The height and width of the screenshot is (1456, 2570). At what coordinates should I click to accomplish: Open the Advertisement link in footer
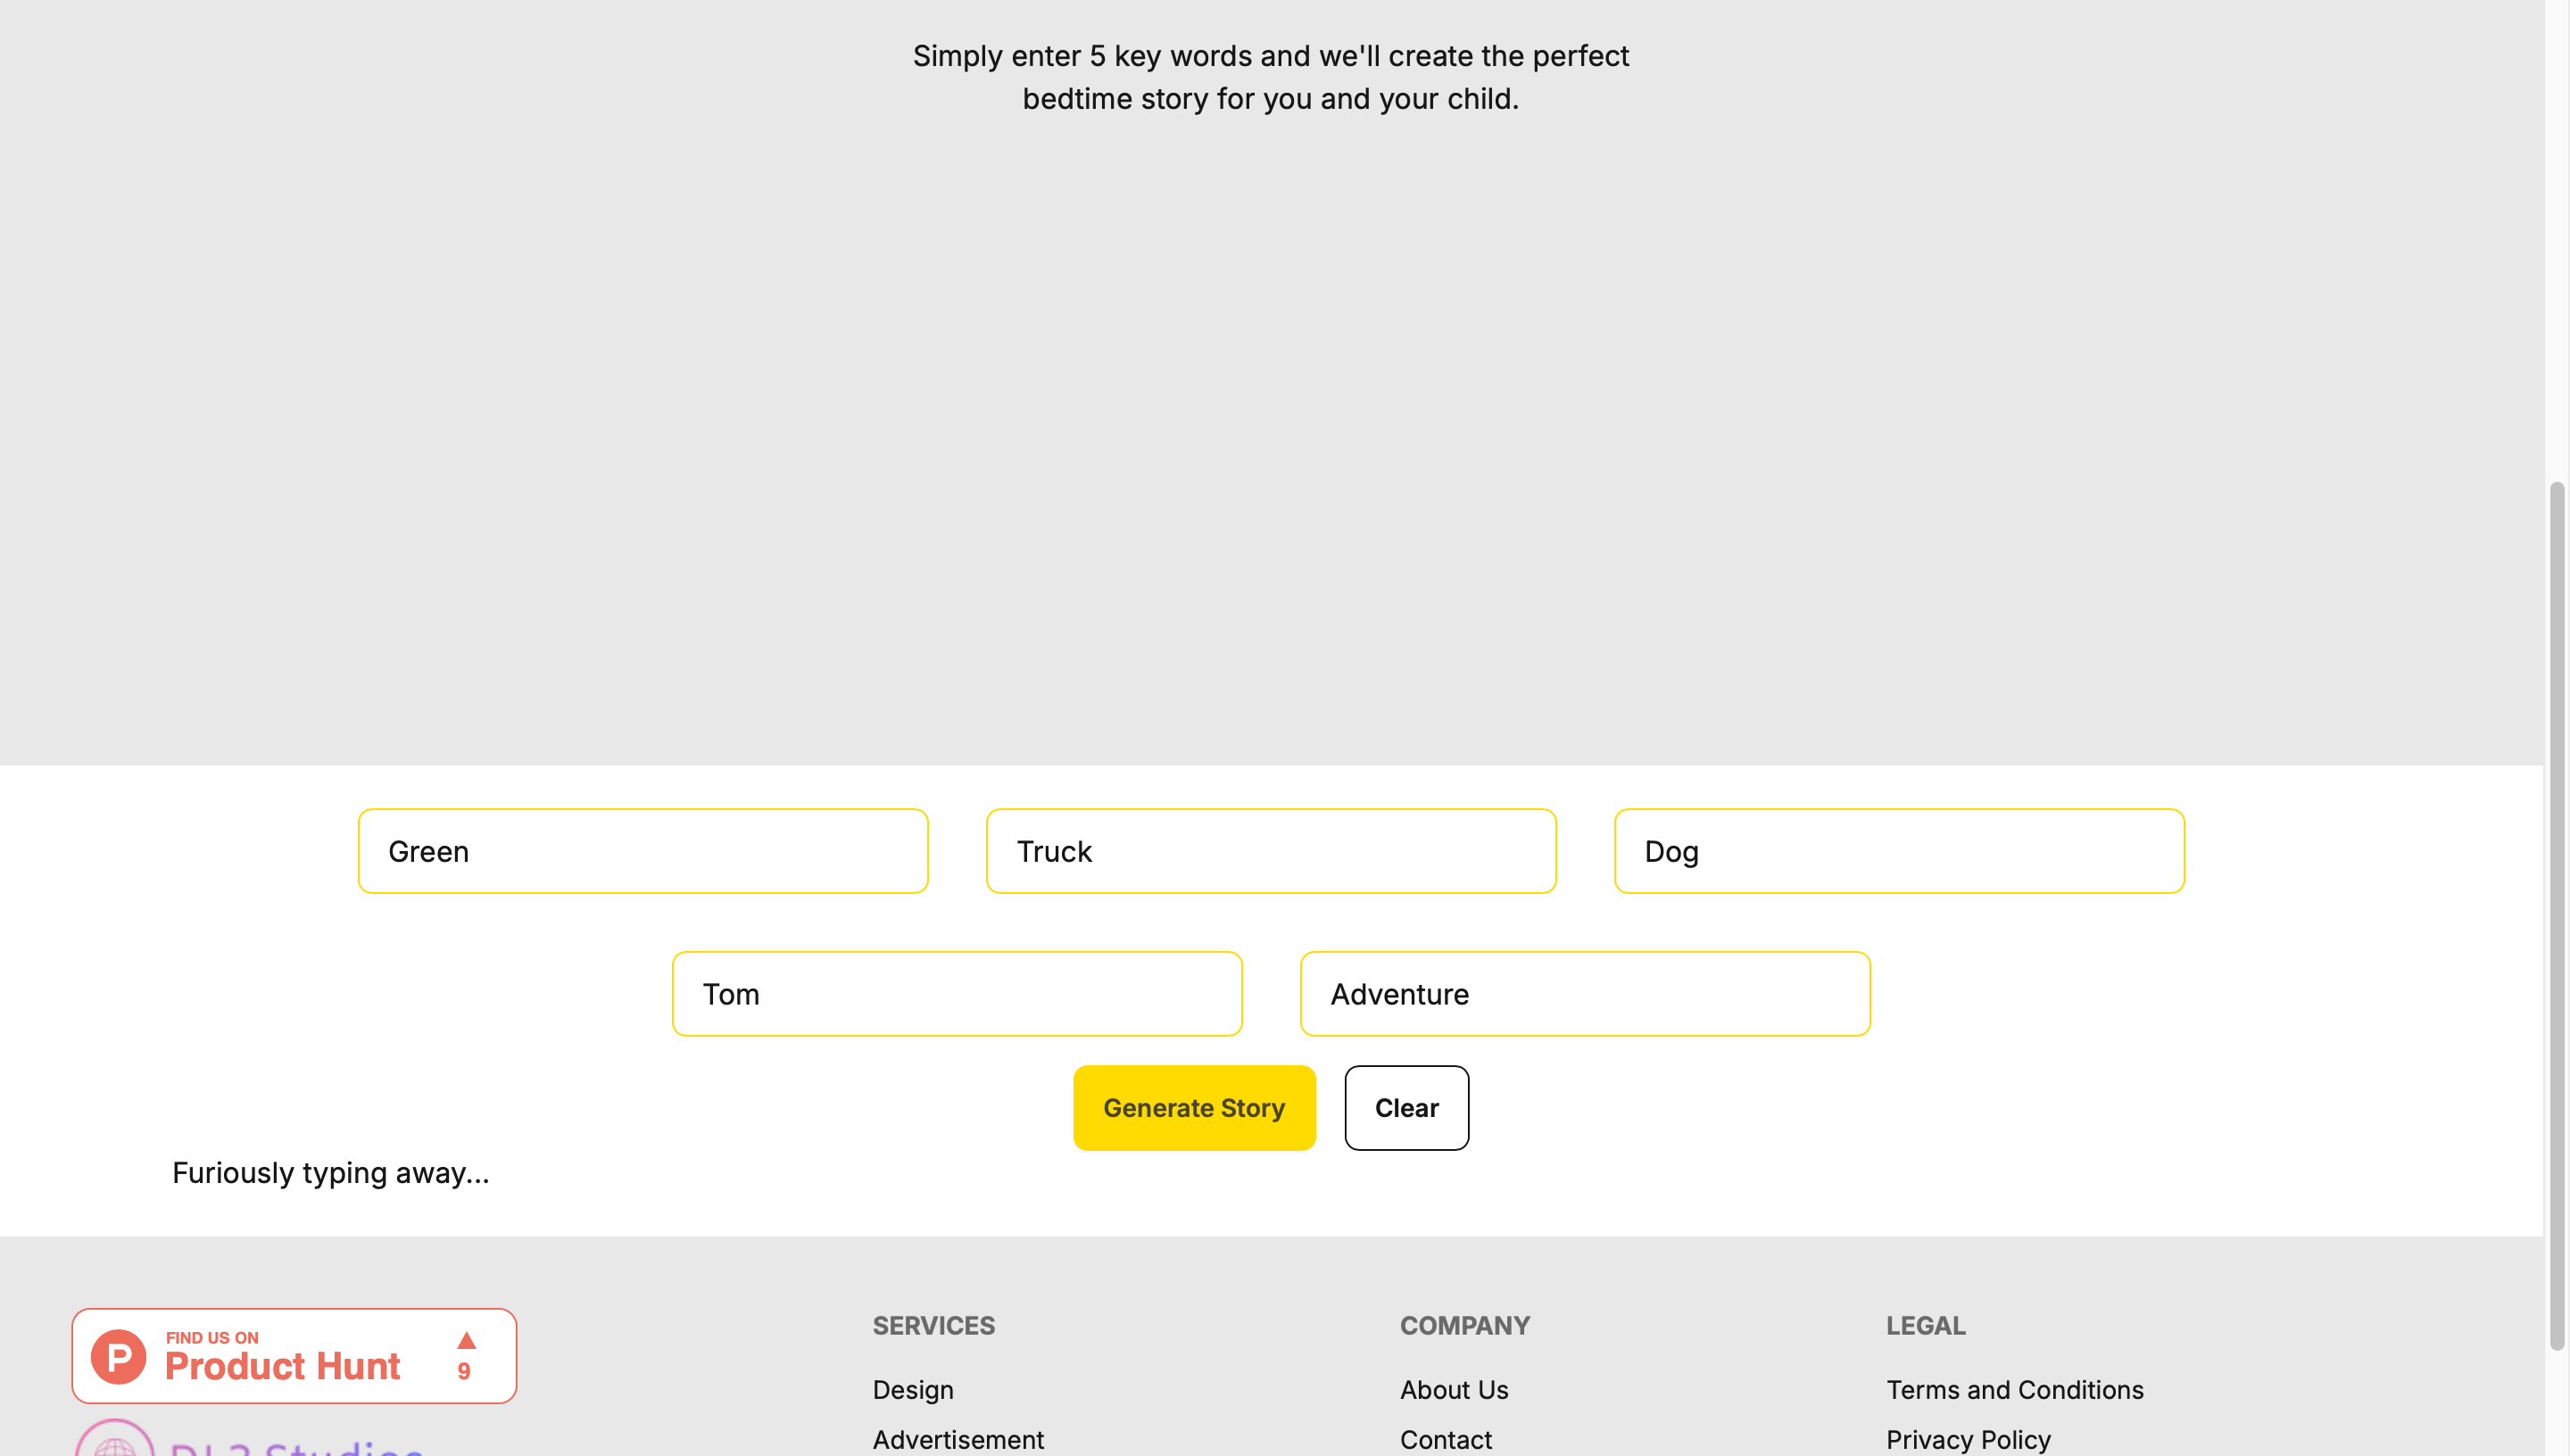(957, 1440)
